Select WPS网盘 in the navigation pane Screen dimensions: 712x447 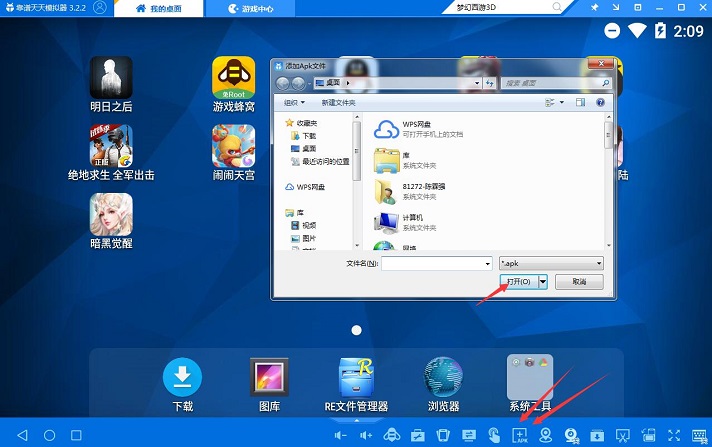click(x=305, y=187)
